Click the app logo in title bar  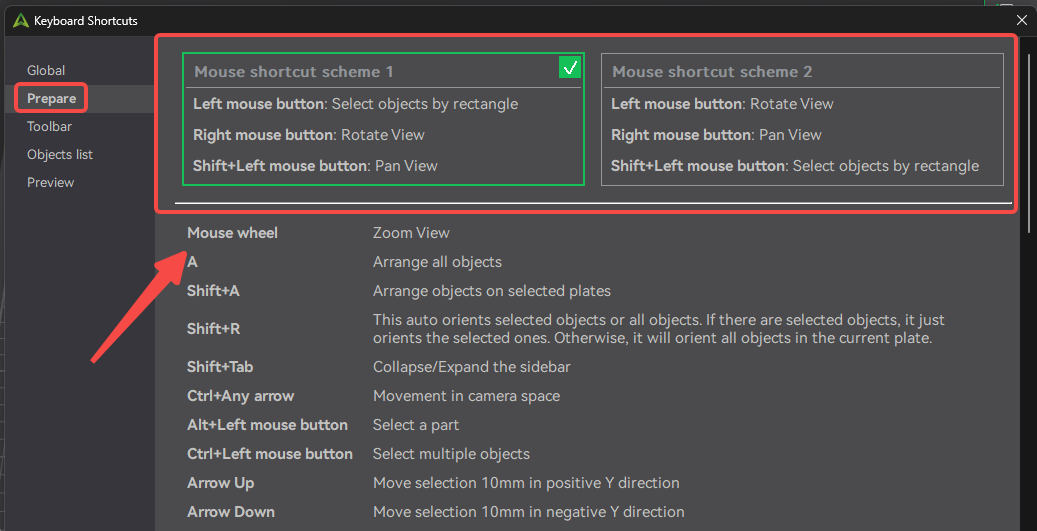20,20
